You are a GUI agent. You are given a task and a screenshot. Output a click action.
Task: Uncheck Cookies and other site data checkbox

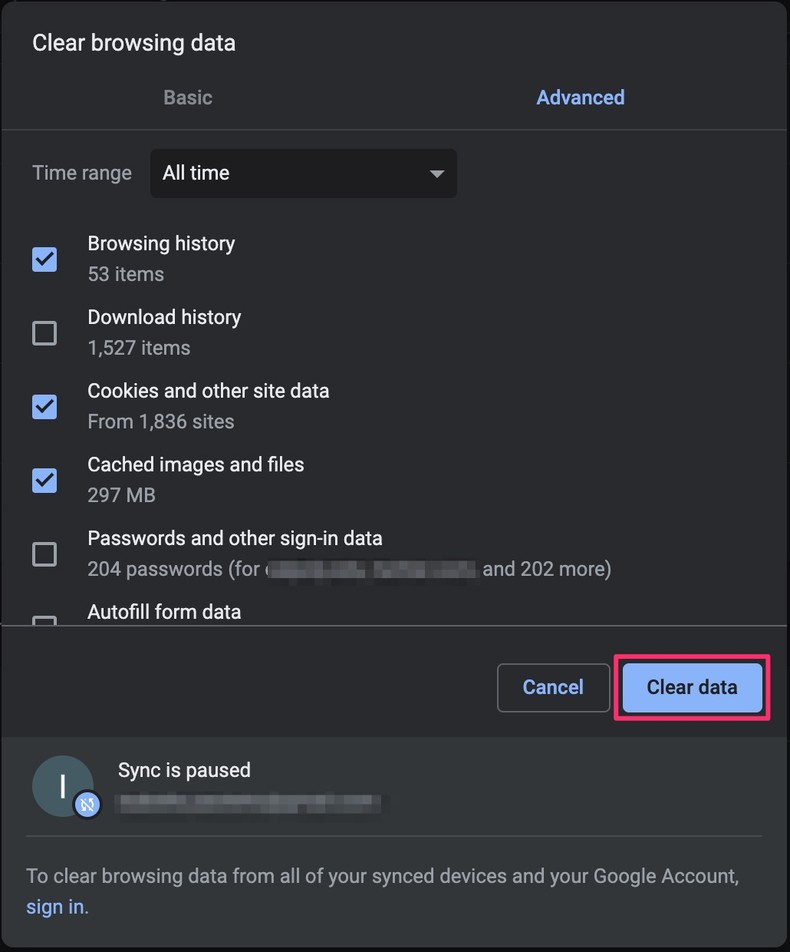[45, 406]
